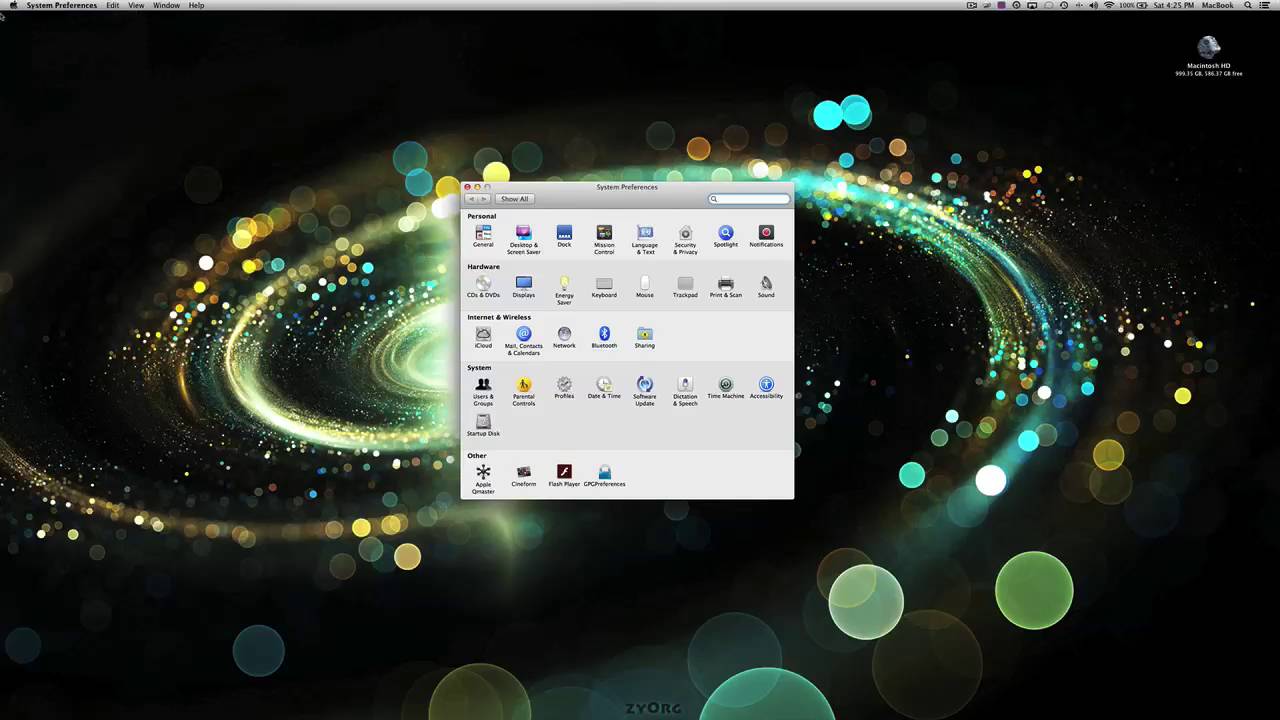1280x720 pixels.
Task: Click the back arrow in toolbar
Action: tap(471, 199)
